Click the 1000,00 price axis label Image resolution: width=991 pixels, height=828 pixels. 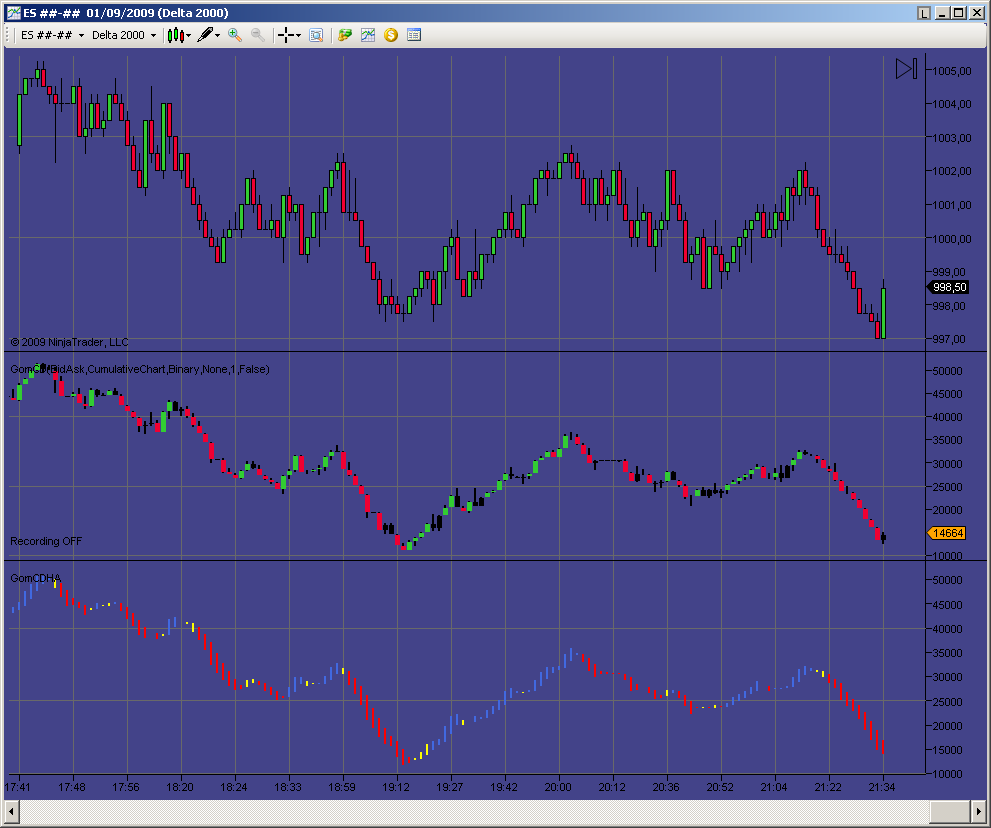tap(952, 239)
